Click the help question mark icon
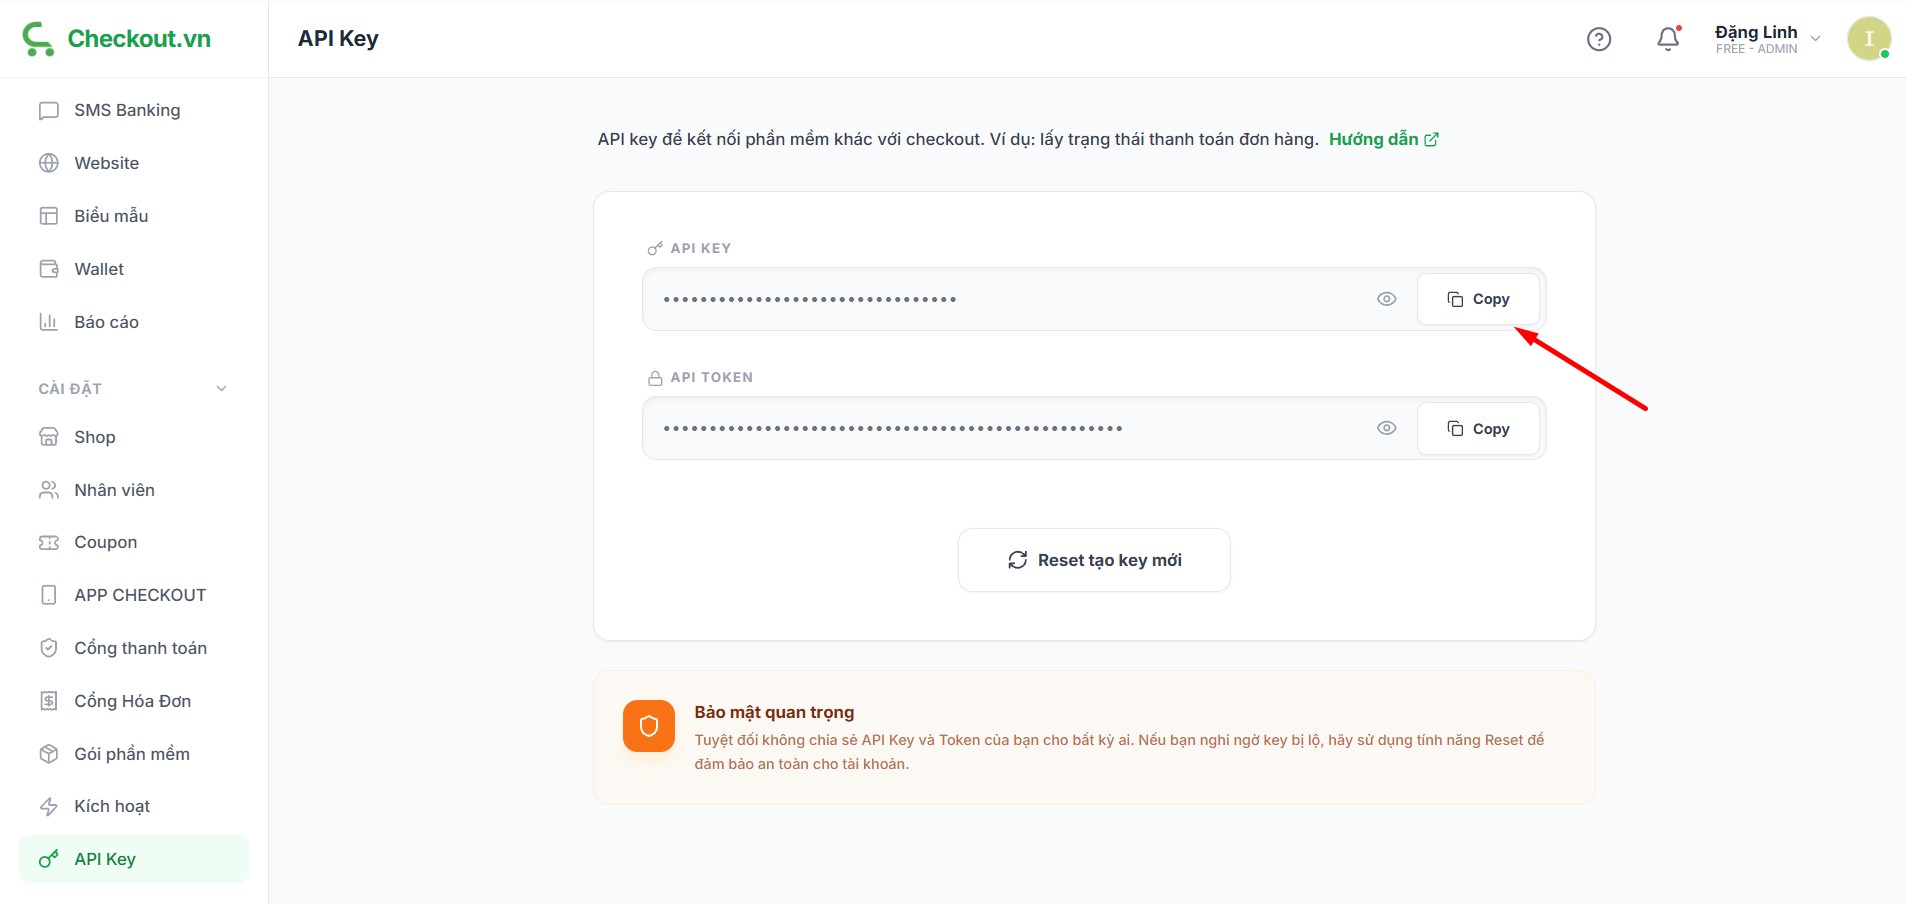The height and width of the screenshot is (904, 1906). tap(1598, 39)
